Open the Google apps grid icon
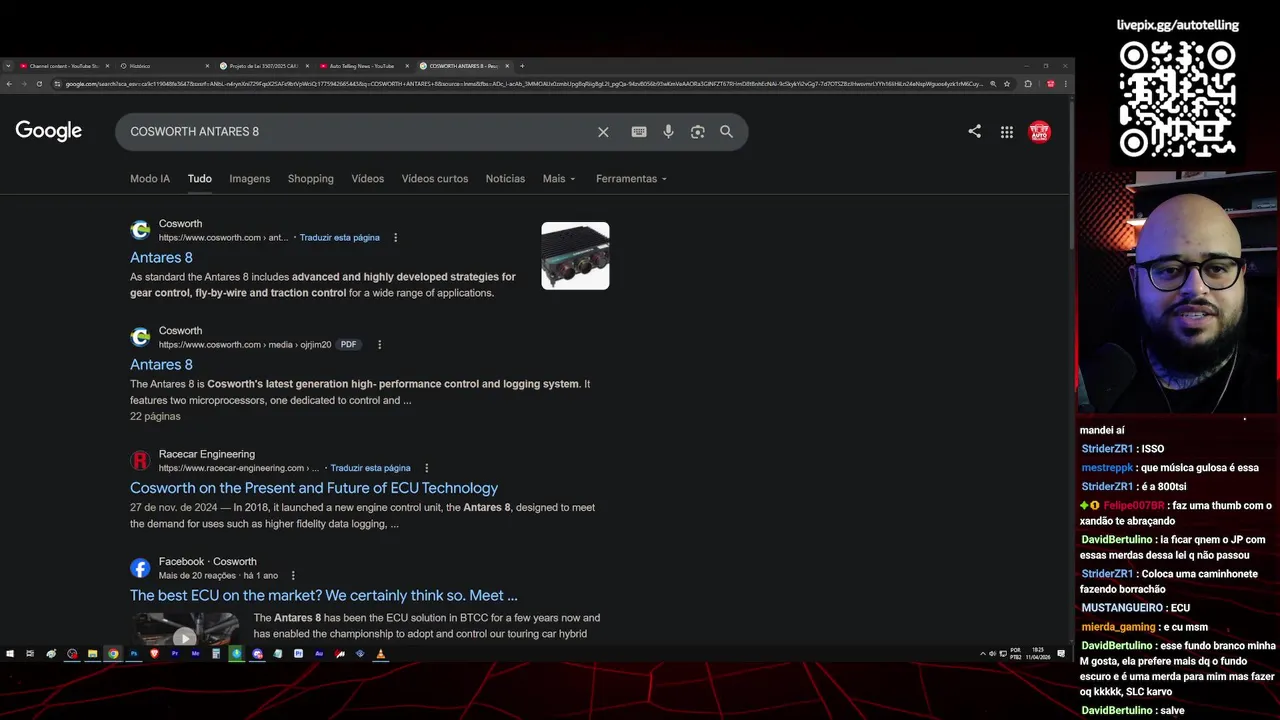This screenshot has width=1280, height=720. point(1007,132)
